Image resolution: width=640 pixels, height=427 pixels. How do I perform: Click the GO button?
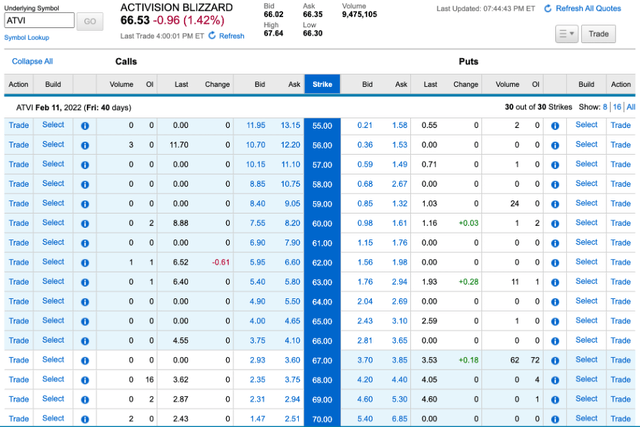90,21
